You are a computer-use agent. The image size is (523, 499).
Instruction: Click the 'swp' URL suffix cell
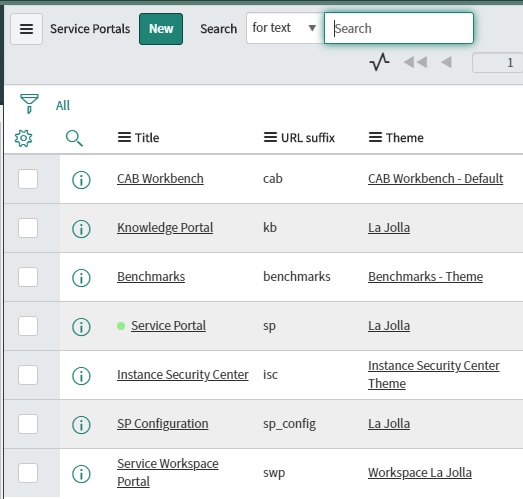(x=274, y=473)
